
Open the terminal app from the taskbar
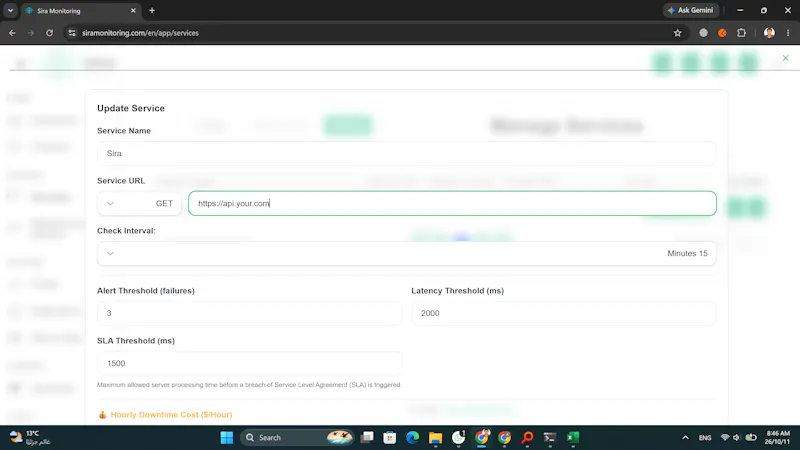549,437
